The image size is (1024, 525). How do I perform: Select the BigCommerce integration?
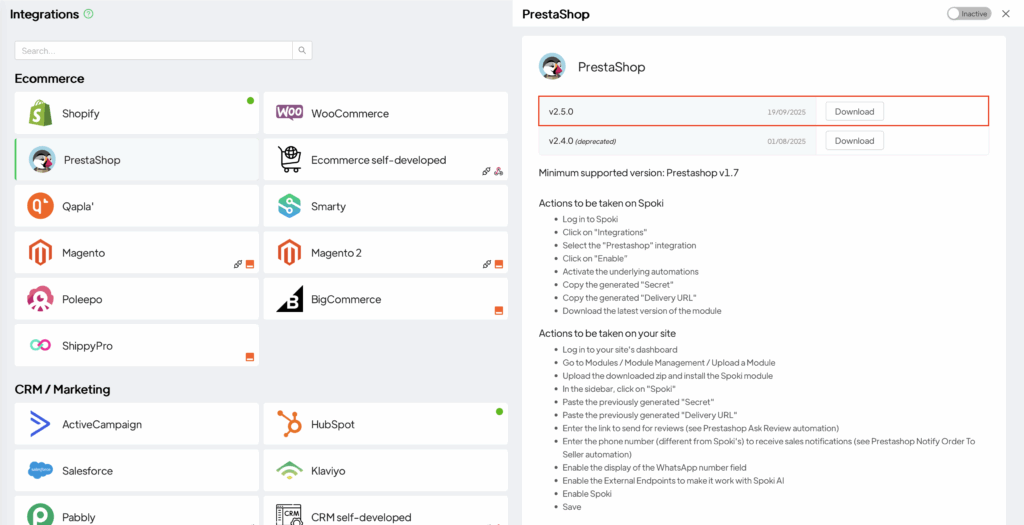pos(385,300)
